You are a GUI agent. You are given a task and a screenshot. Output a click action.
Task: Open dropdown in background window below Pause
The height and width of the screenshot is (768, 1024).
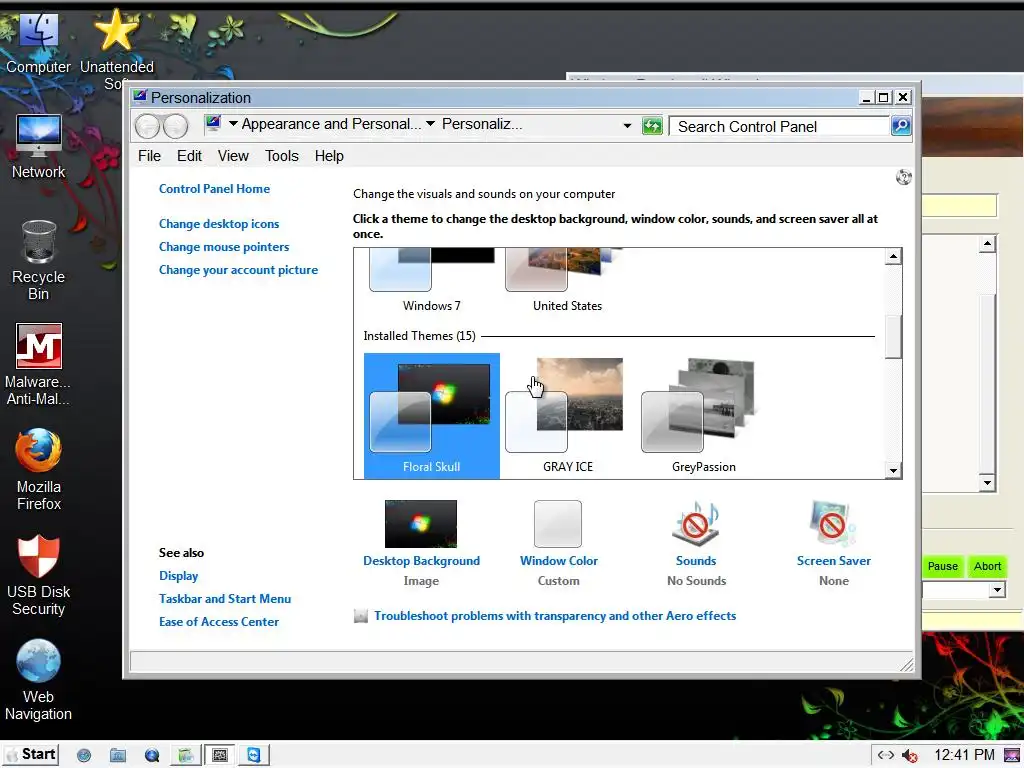point(997,590)
